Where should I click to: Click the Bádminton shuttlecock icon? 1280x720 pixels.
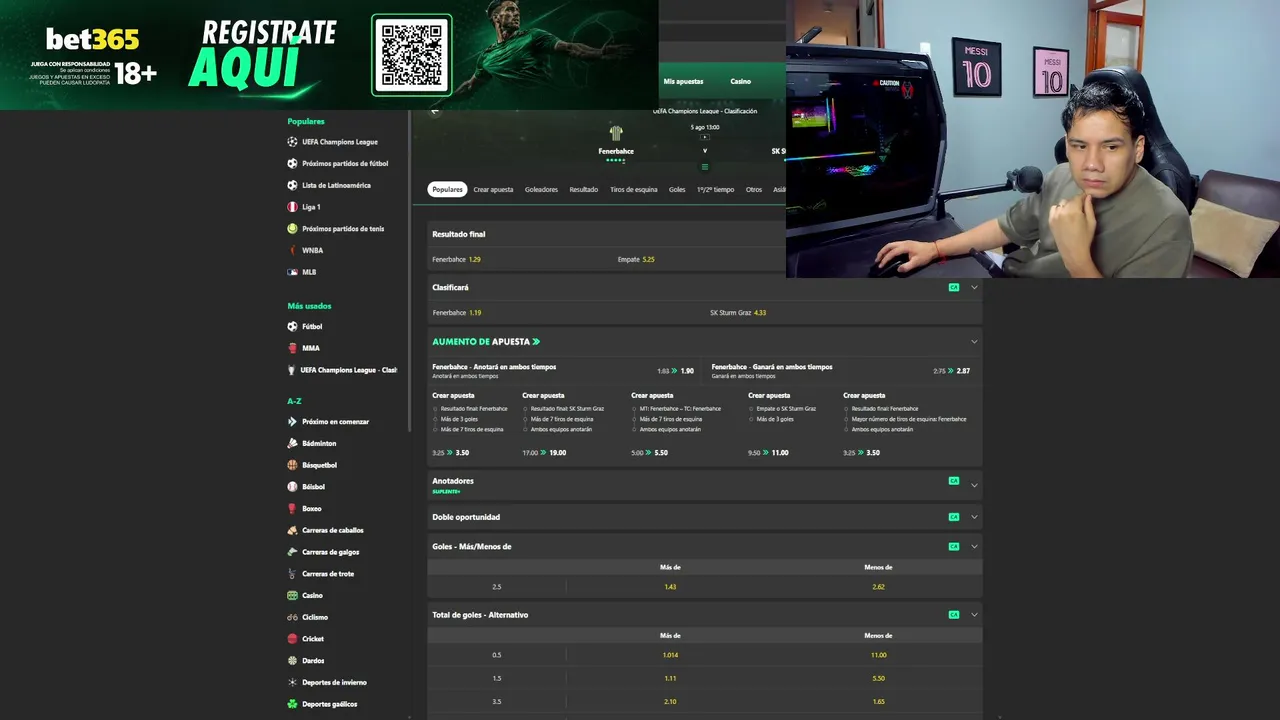(x=292, y=443)
